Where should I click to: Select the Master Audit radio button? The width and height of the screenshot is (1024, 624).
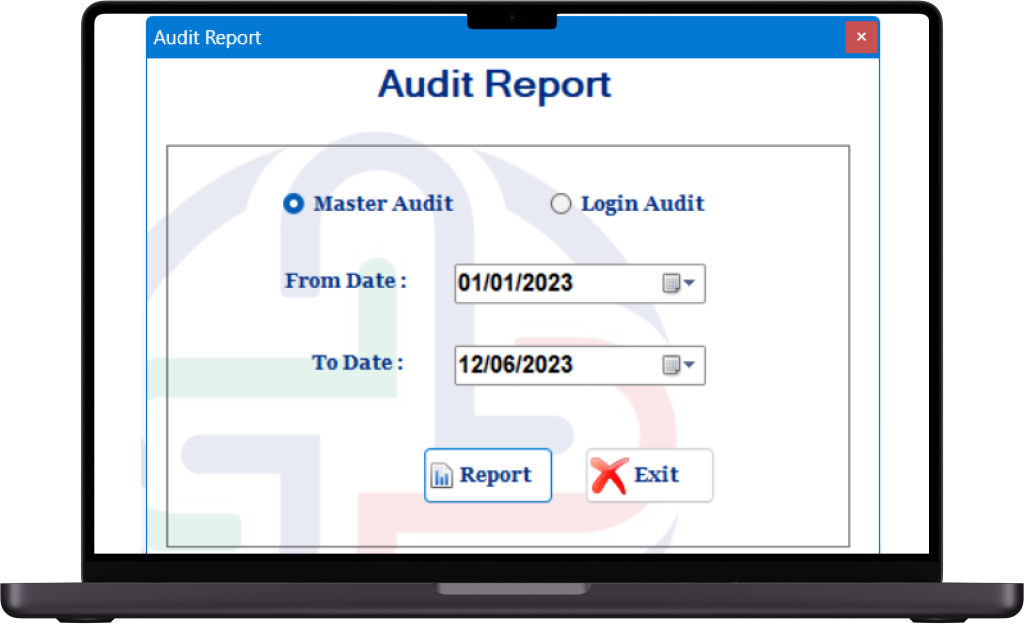point(294,204)
